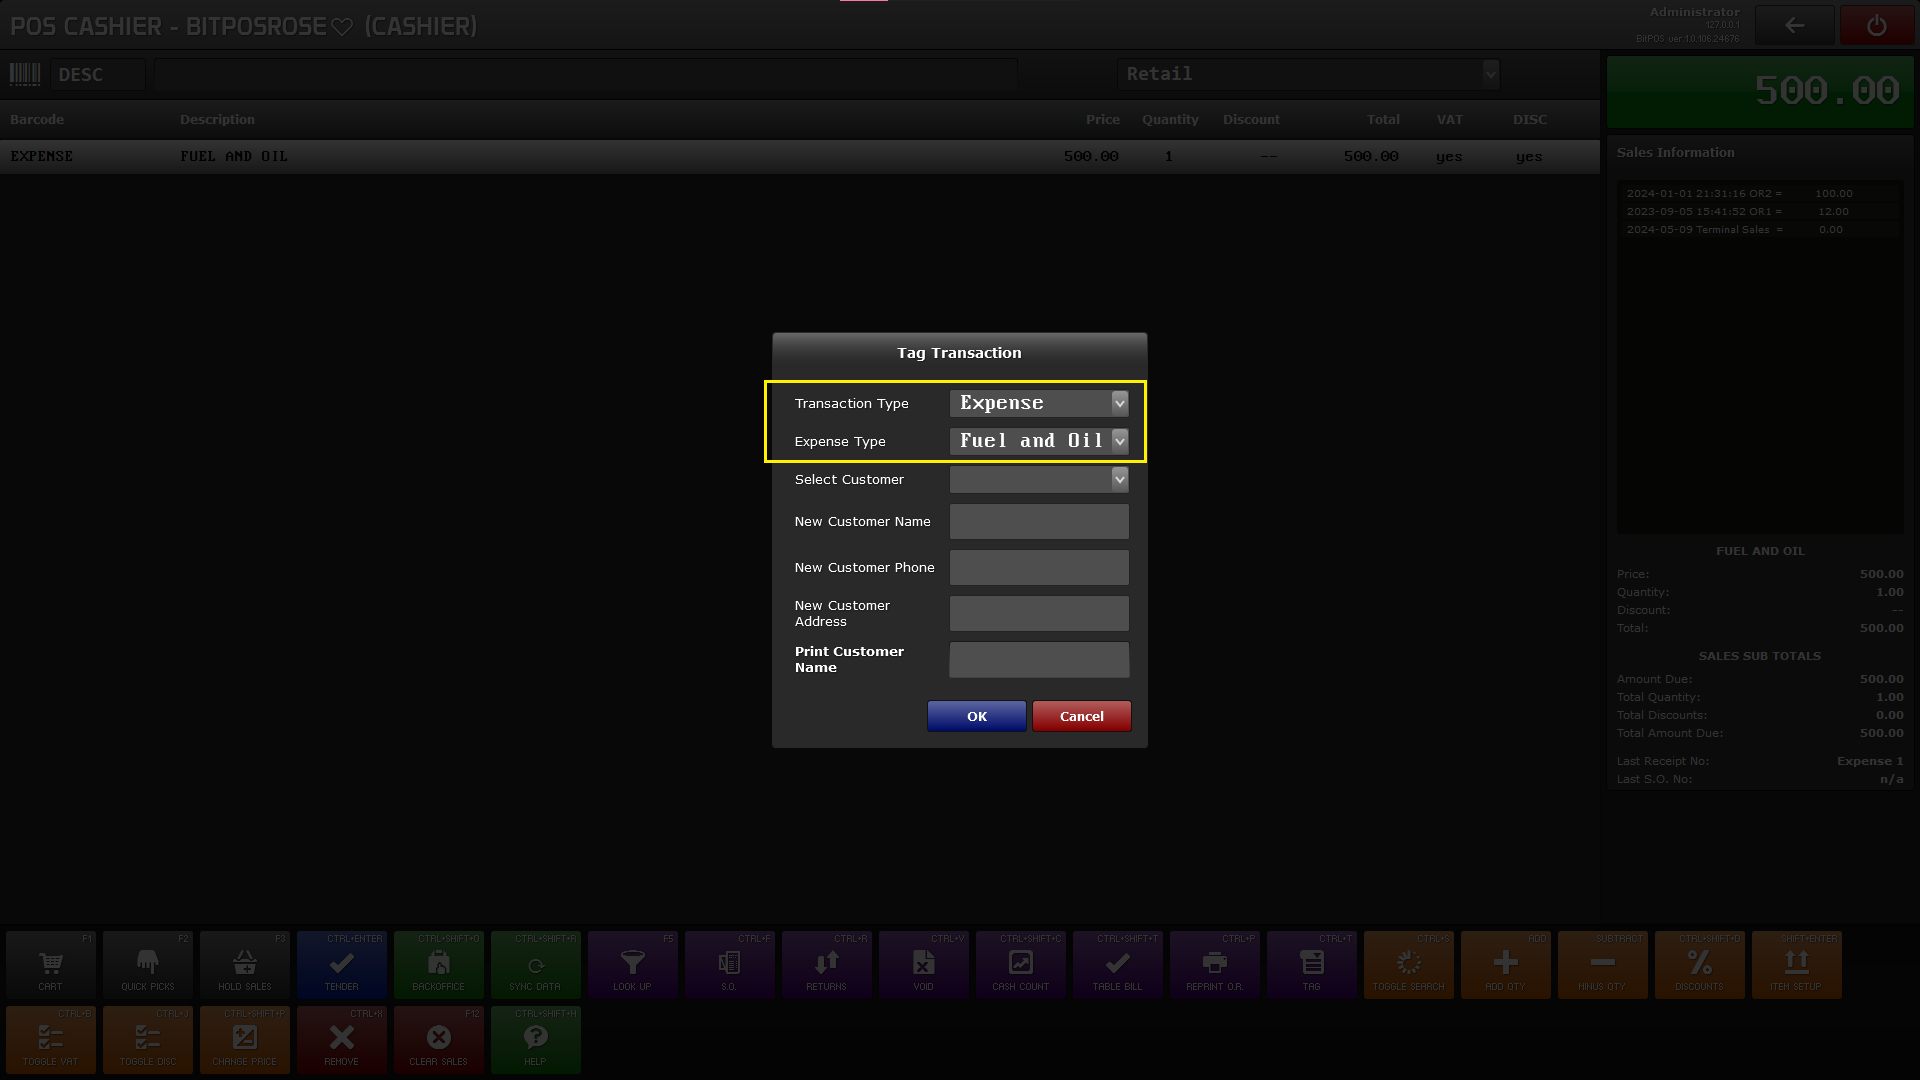Click the New Customer Name field

[1039, 522]
